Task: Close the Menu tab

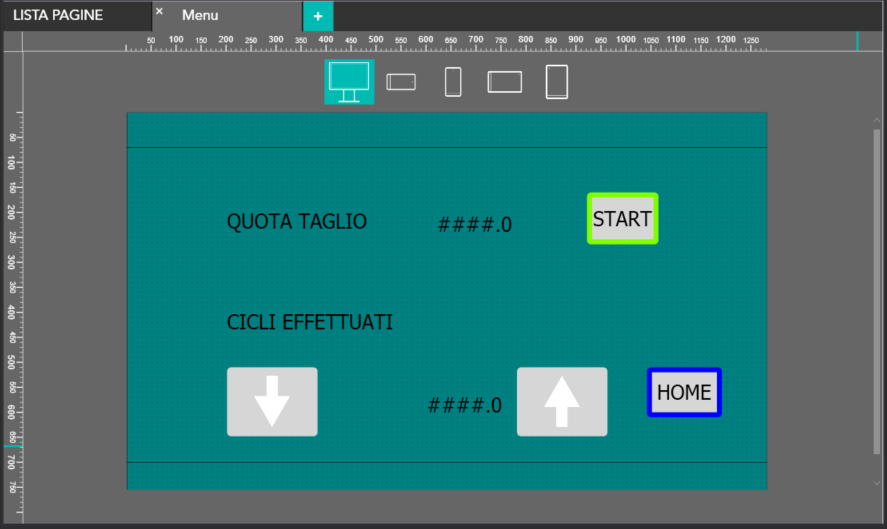Action: pos(159,12)
